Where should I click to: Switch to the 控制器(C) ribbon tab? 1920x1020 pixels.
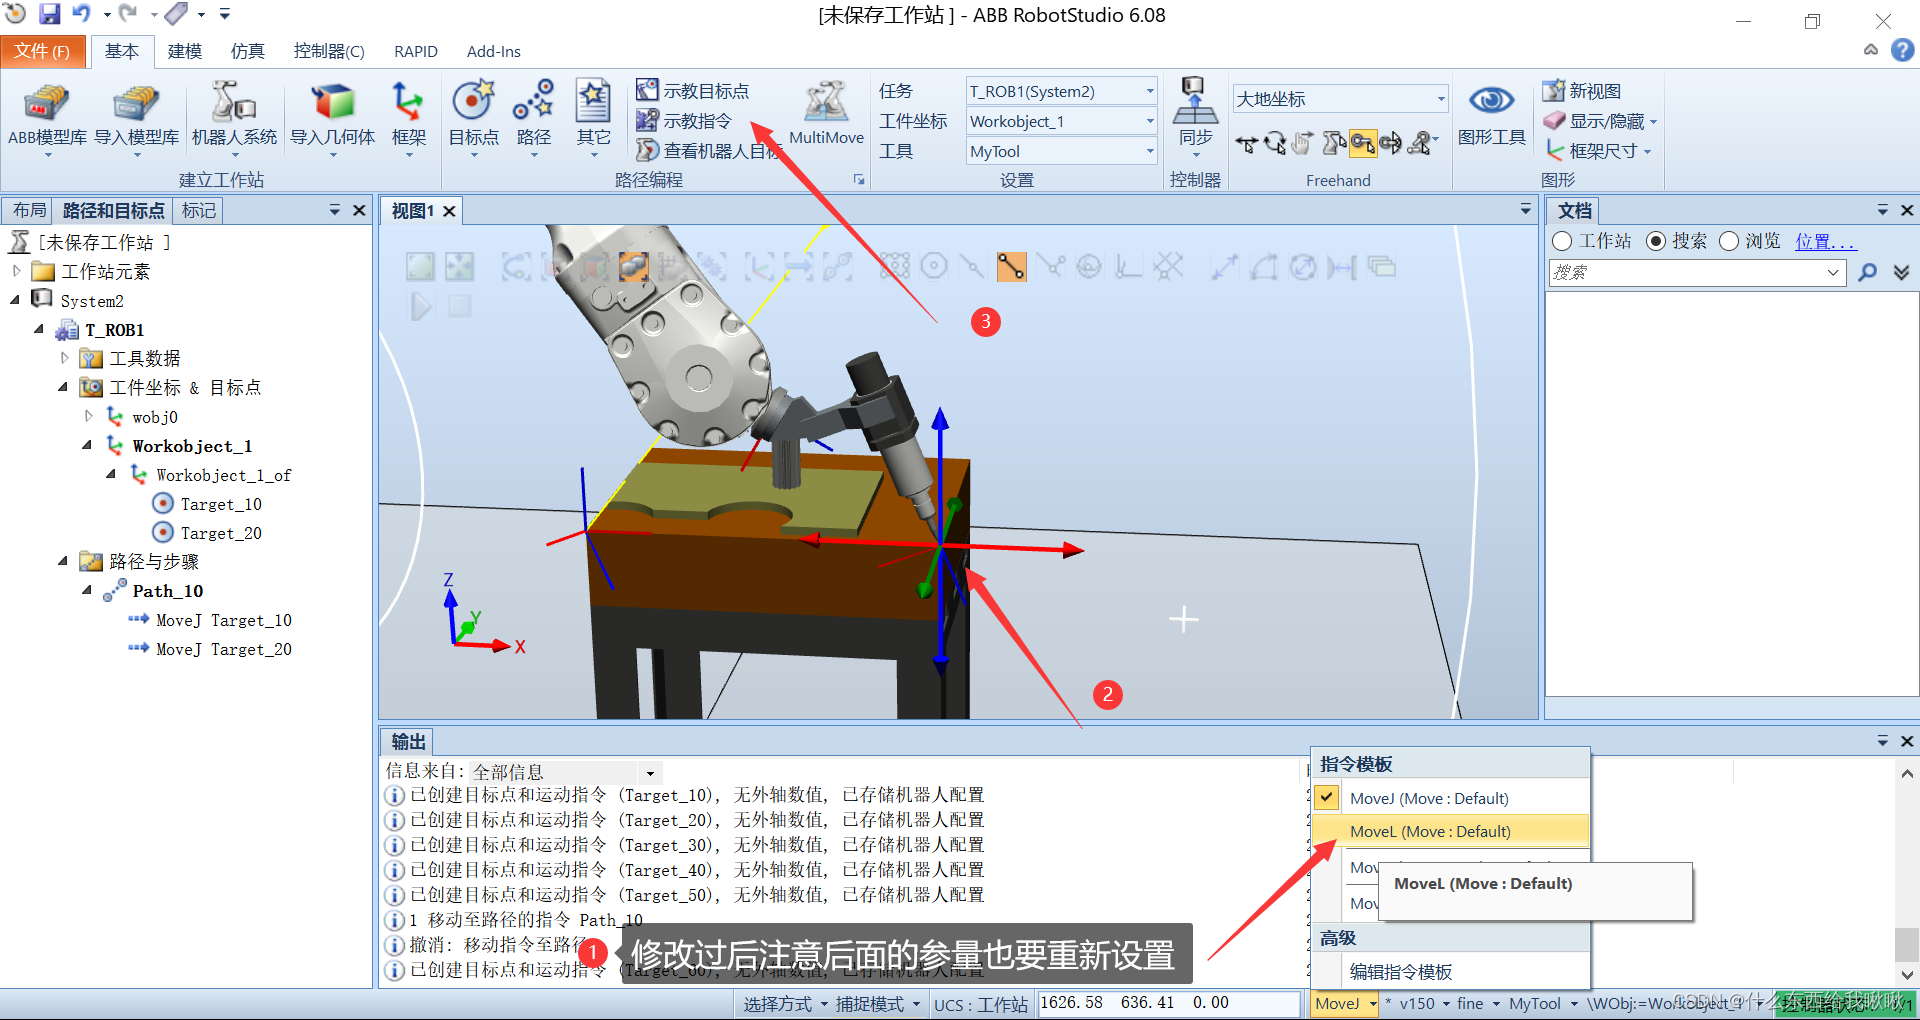tap(329, 51)
